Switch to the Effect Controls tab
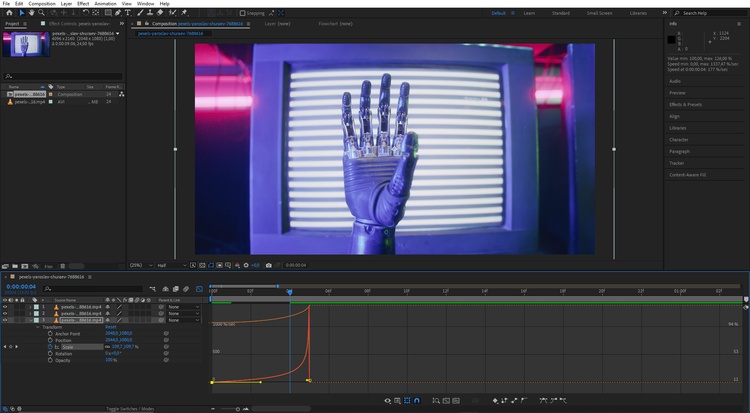750x413 pixels. click(79, 23)
